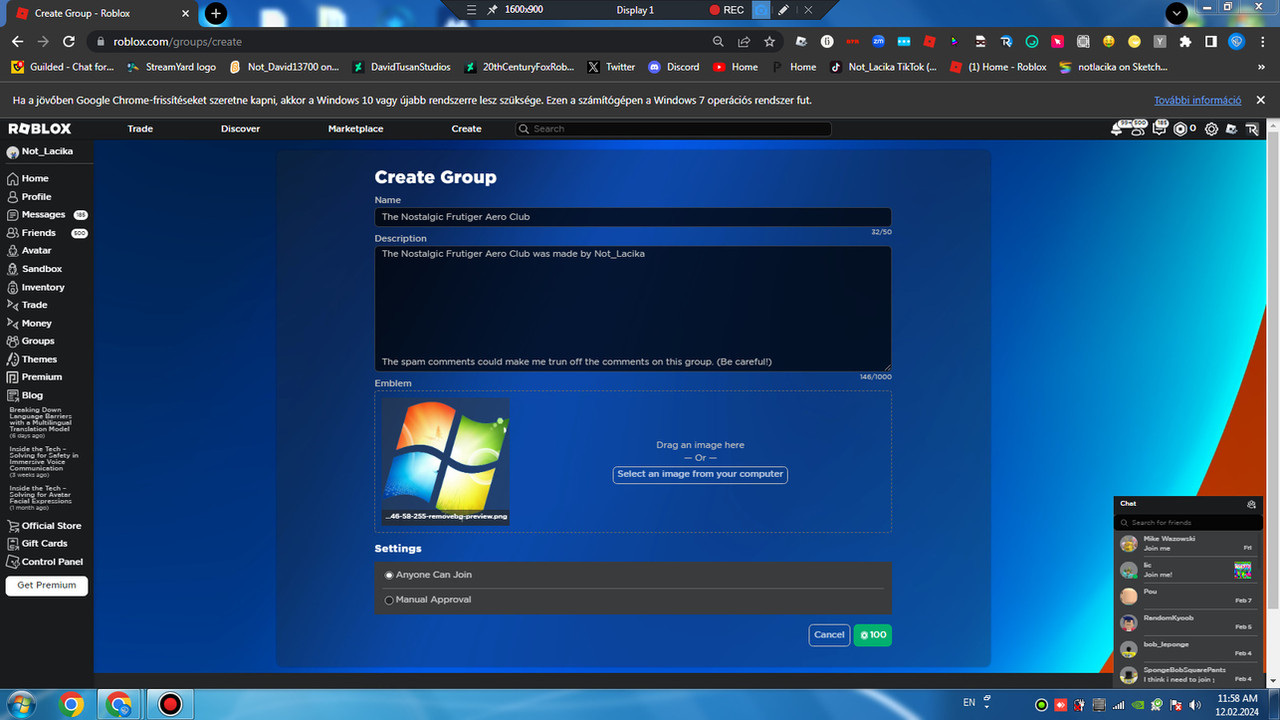This screenshot has width=1280, height=720.
Task: Click the Not_Lacika username in sidebar
Action: 47,152
